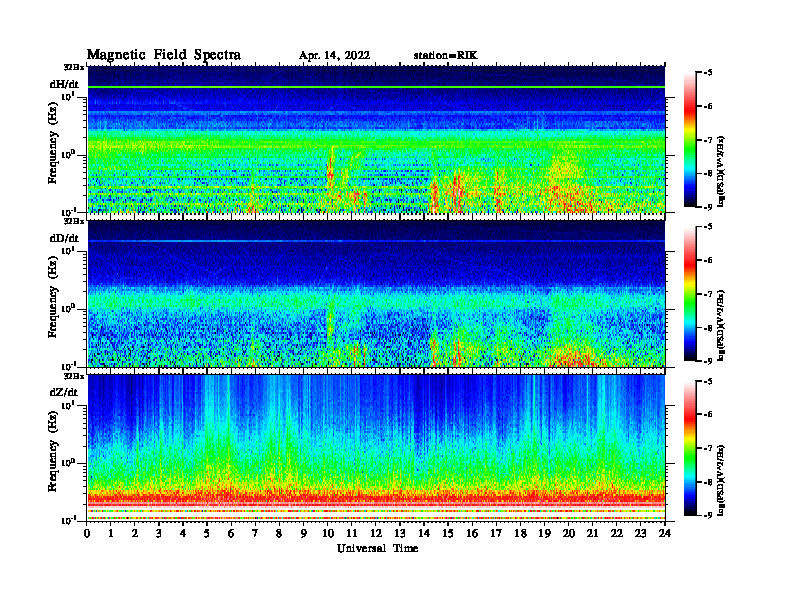Click the hour 11 tick label
Screen dimensions: 792x612
point(352,533)
